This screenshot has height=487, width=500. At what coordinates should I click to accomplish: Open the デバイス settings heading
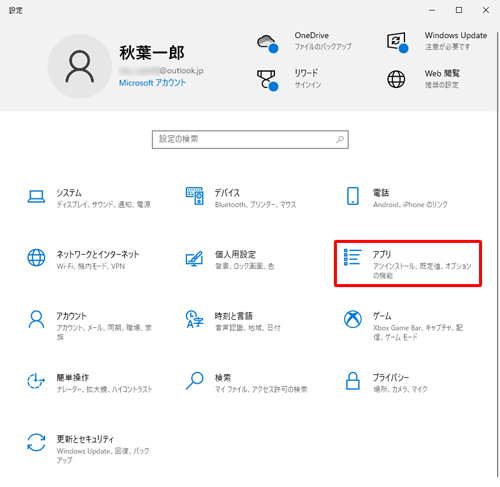pyautogui.click(x=227, y=193)
